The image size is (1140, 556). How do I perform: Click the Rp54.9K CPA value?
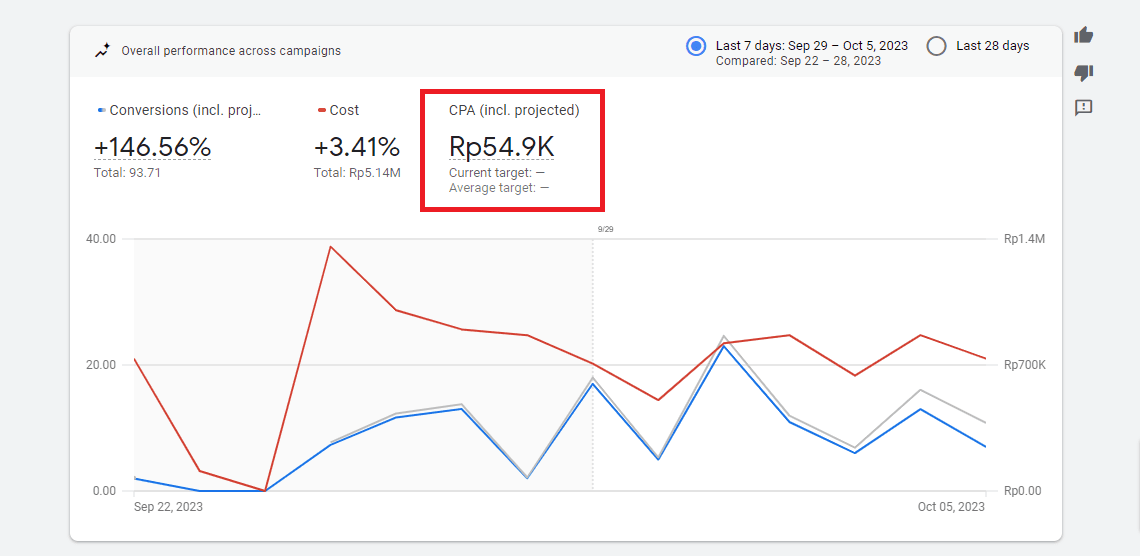point(501,148)
